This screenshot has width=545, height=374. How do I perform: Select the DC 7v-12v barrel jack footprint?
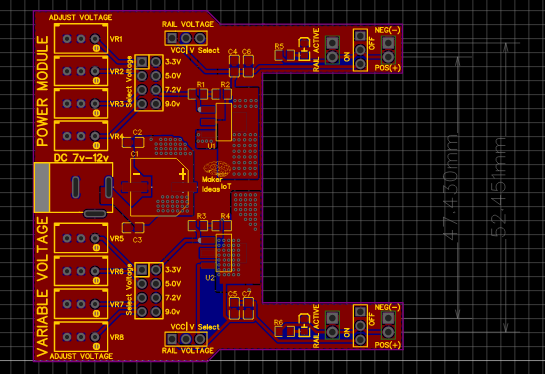(x=73, y=187)
